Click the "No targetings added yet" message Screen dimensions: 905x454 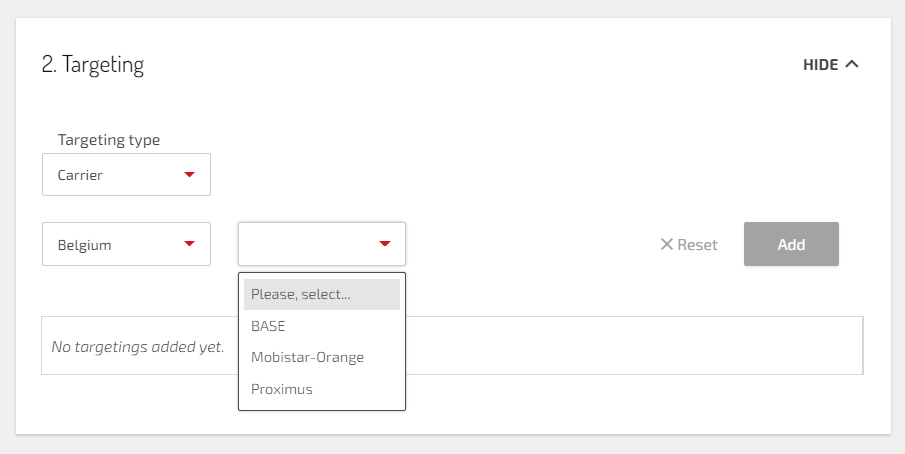pyautogui.click(x=138, y=347)
